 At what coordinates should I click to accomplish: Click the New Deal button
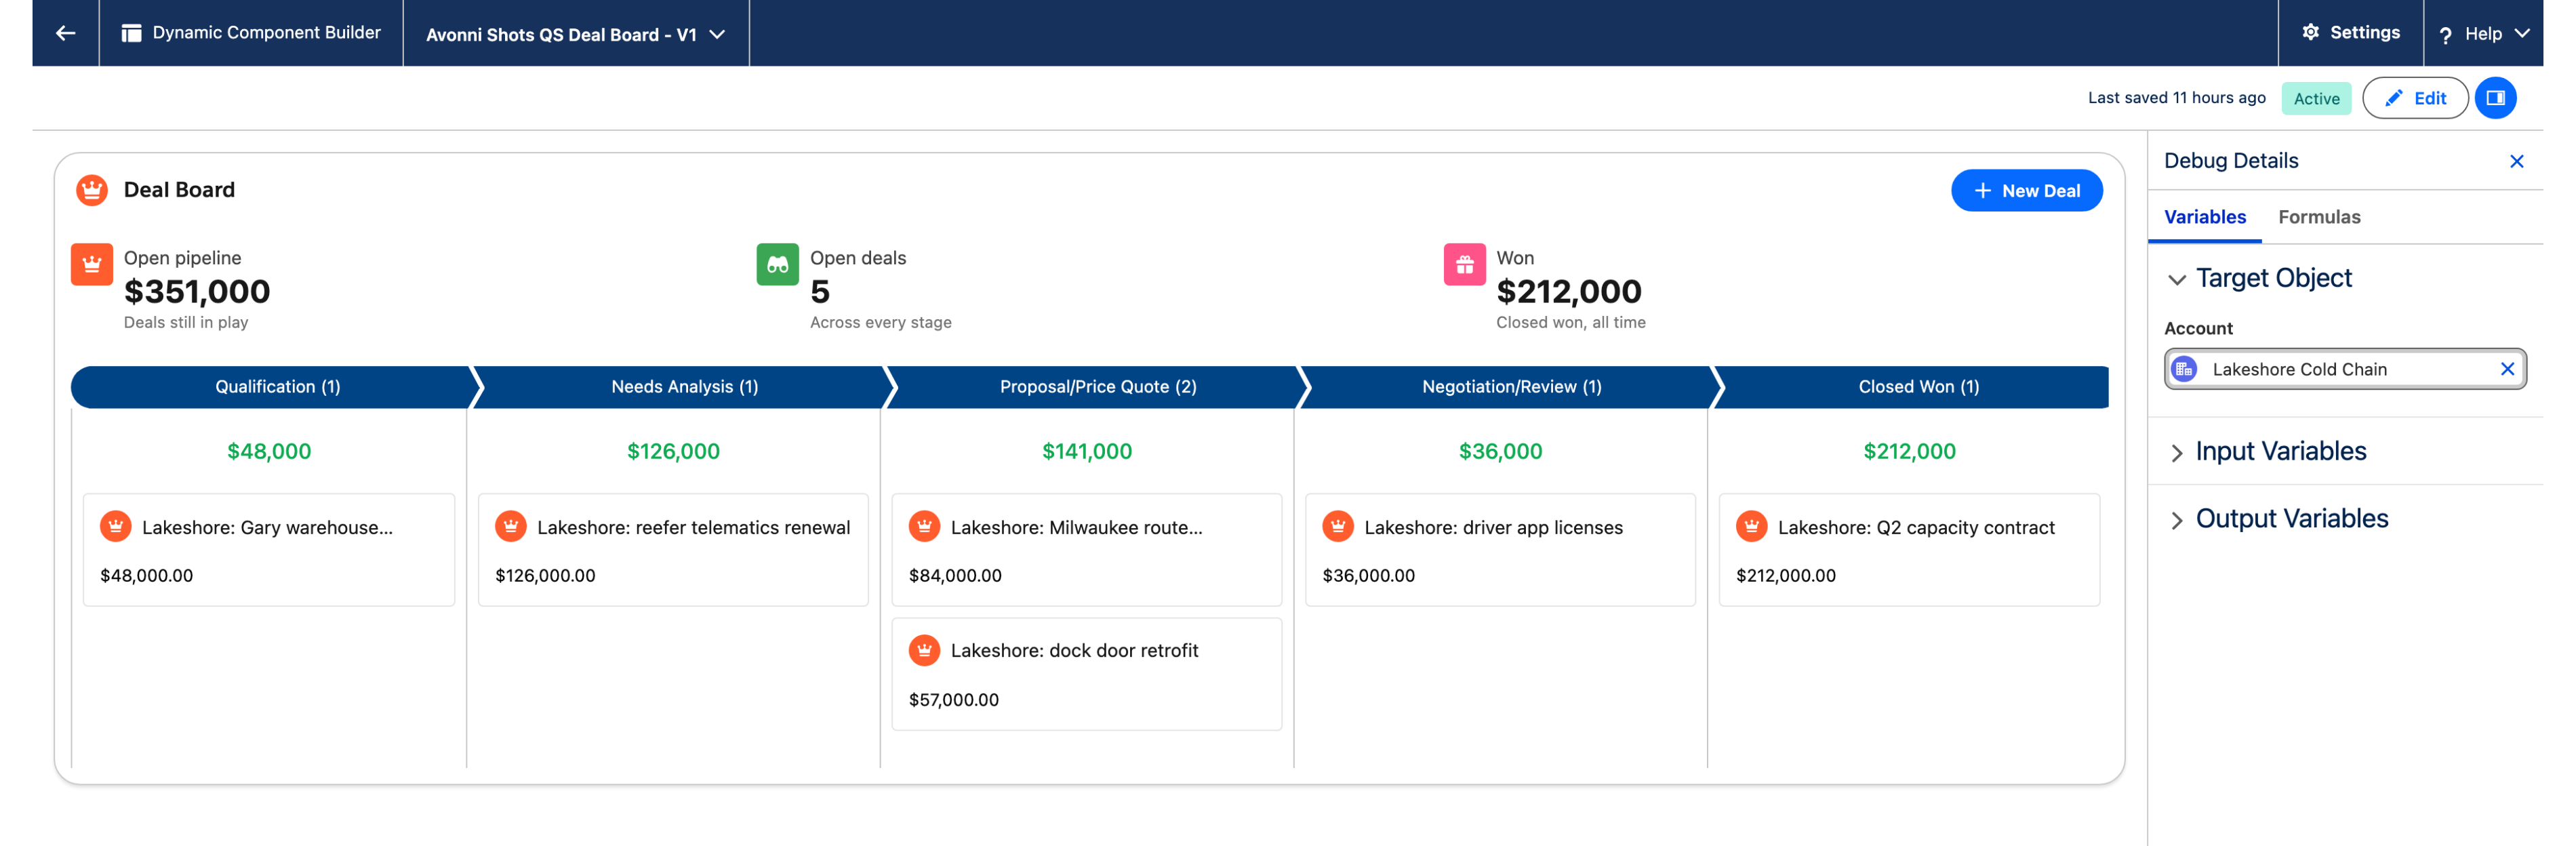pos(2026,190)
